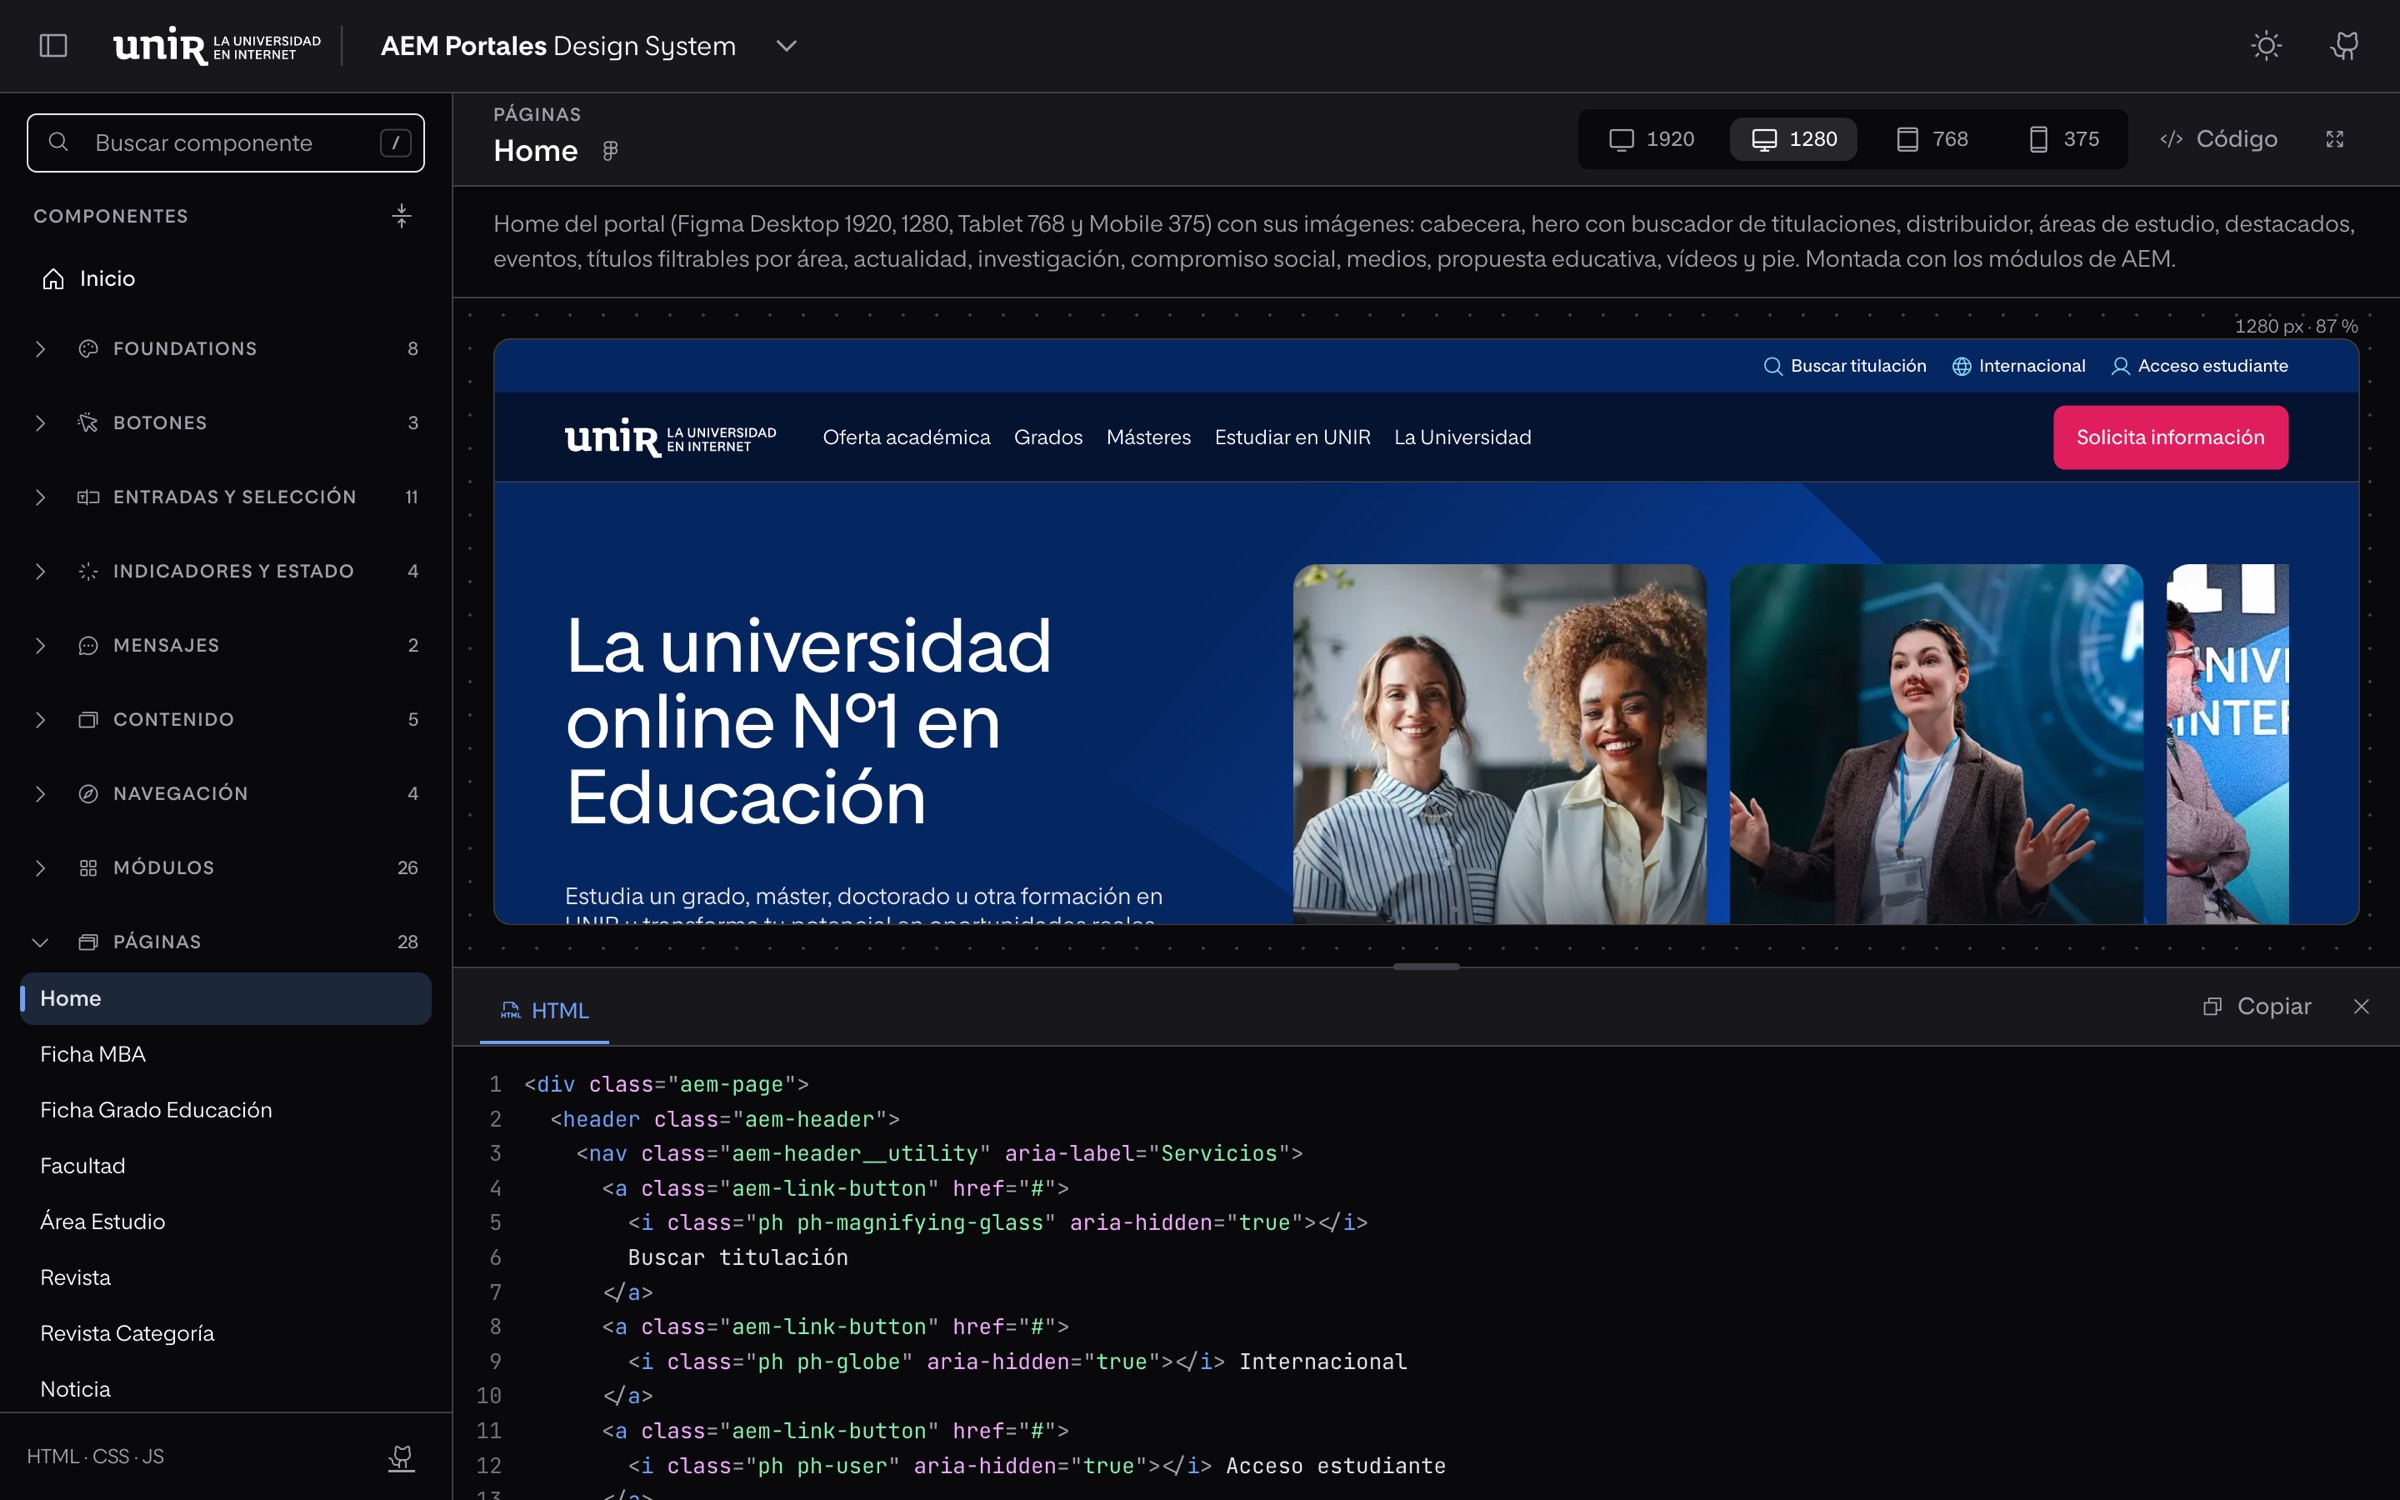Expand the MÓDULOS section
The width and height of the screenshot is (2400, 1500).
[226, 867]
